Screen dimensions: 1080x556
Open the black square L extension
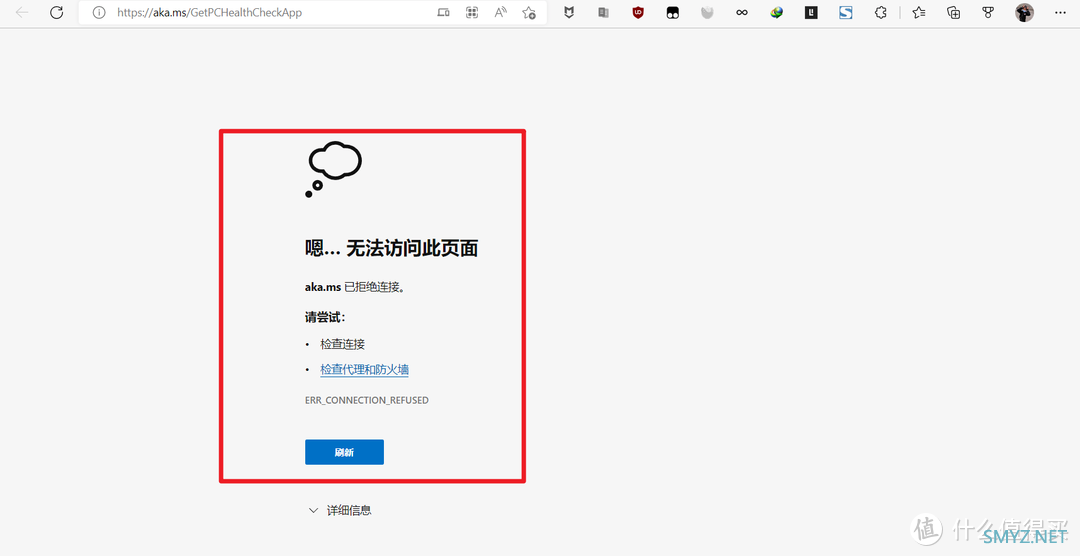pos(811,12)
